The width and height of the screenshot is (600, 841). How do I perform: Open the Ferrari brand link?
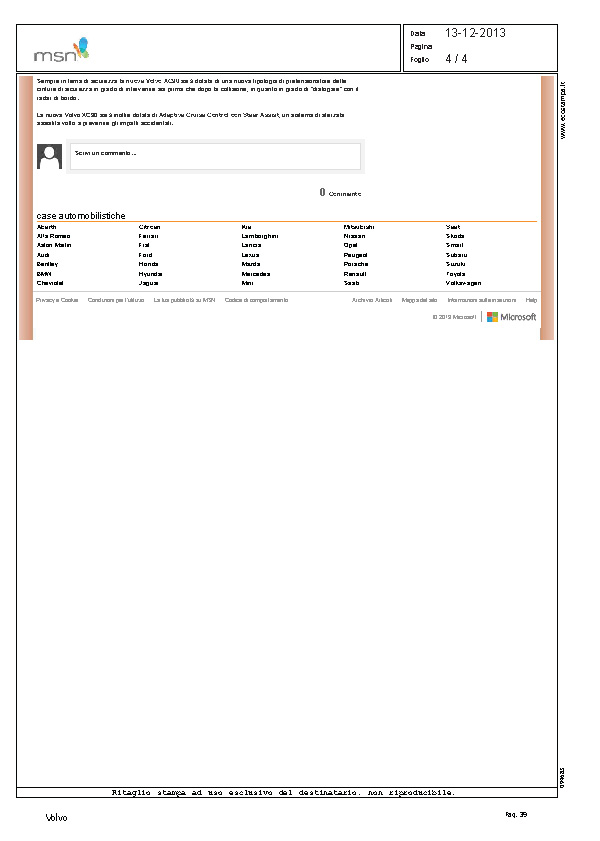pyautogui.click(x=148, y=236)
